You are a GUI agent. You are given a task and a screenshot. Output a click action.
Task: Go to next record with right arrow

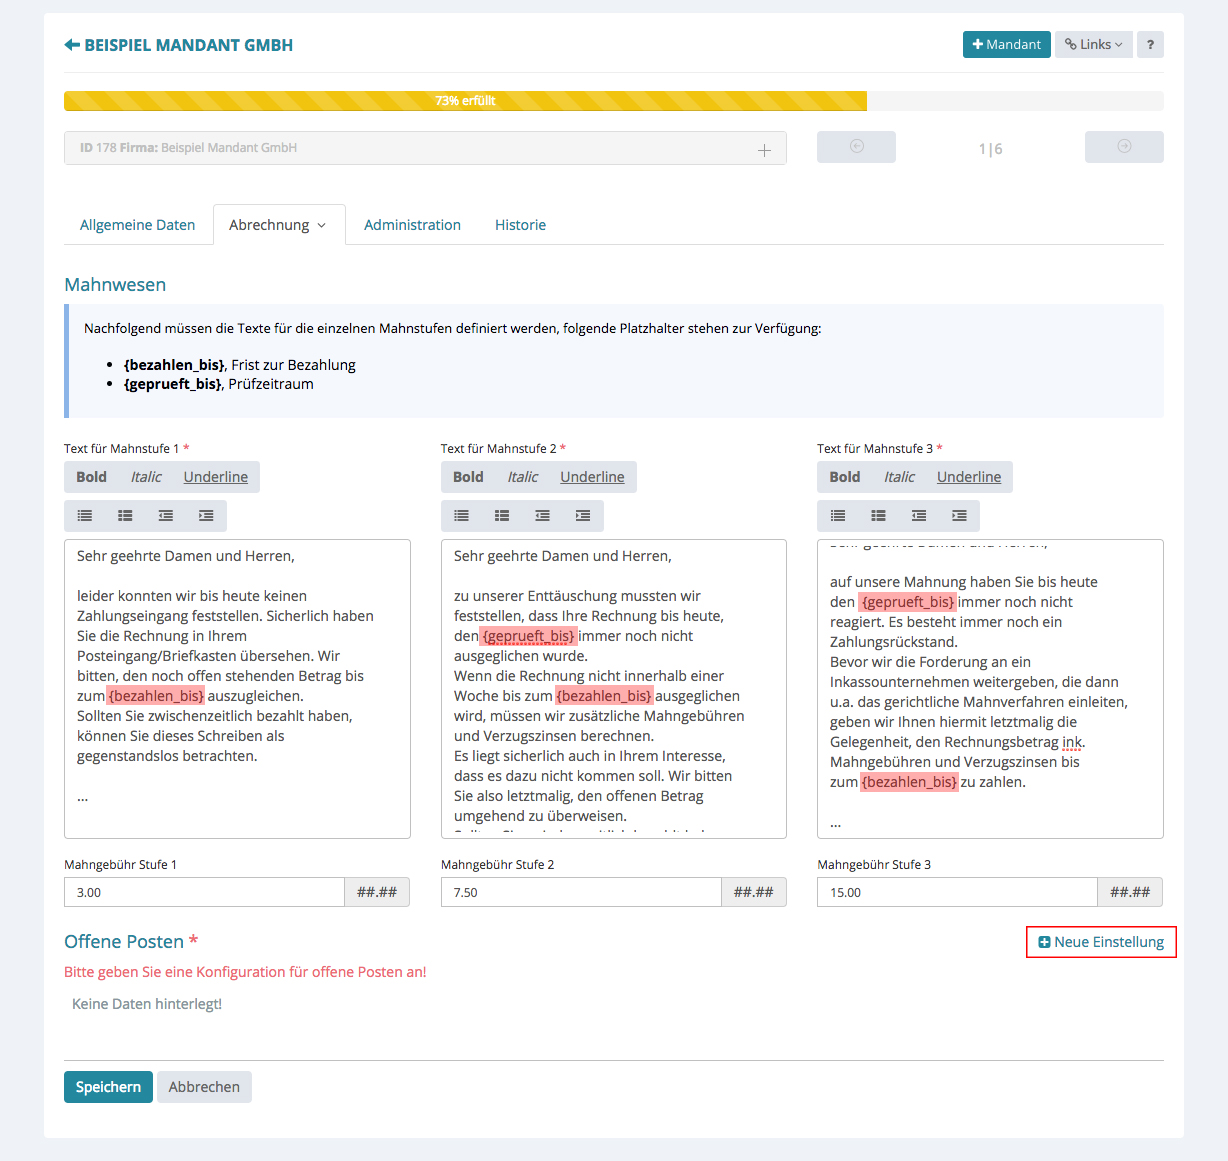pos(1124,147)
